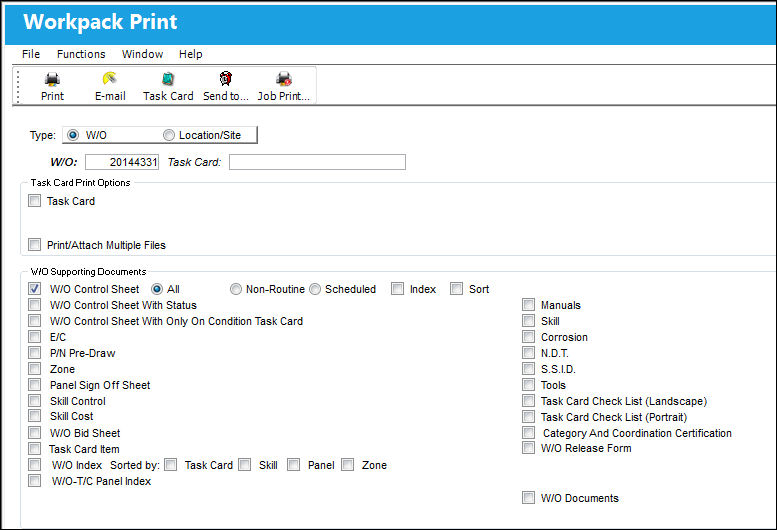Click the E-mail toolbar icon
The width and height of the screenshot is (777, 530).
110,79
